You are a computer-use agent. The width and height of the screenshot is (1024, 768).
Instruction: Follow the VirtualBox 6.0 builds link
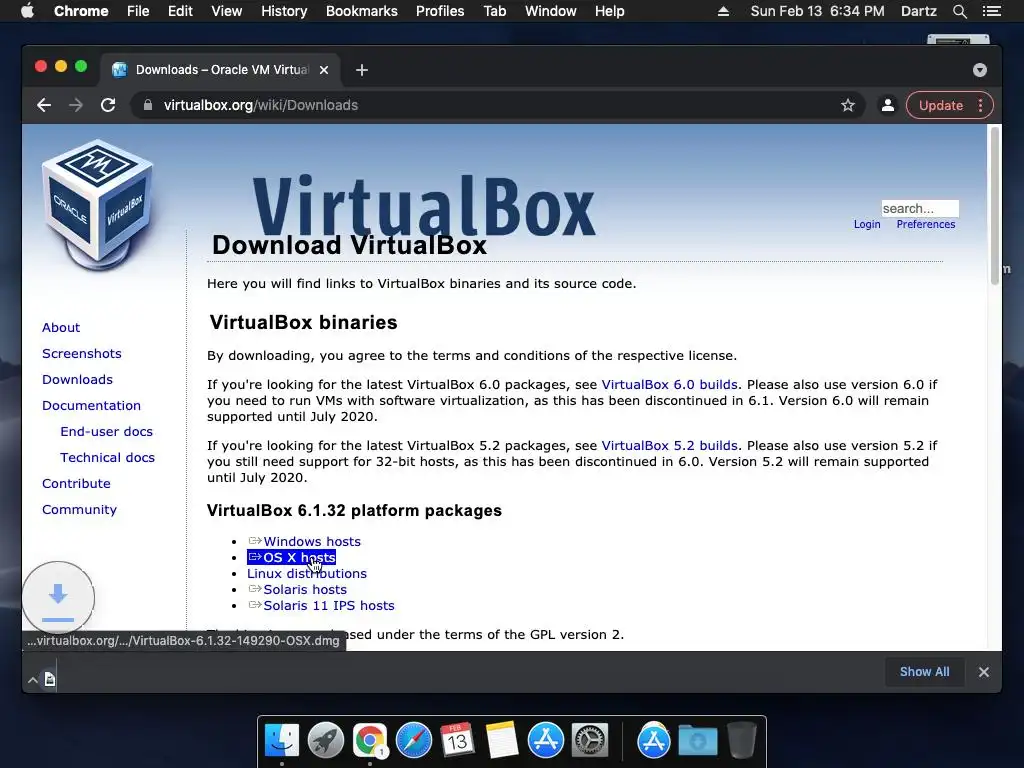pos(669,385)
